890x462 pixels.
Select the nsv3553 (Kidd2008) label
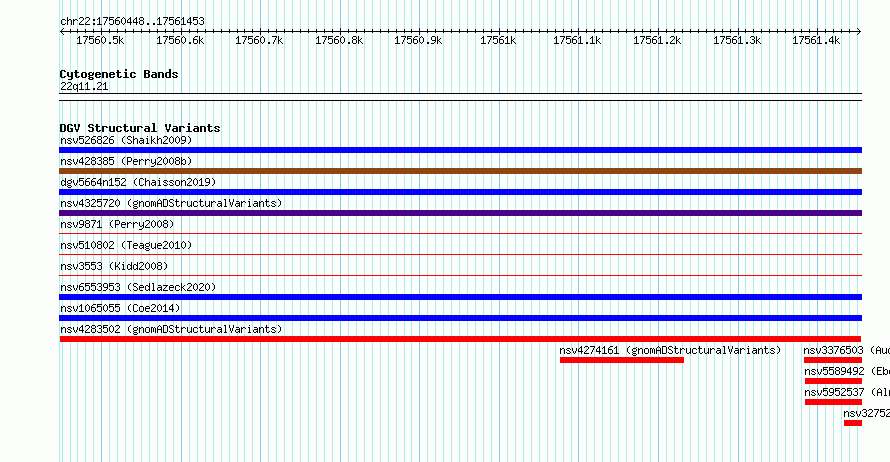click(x=114, y=266)
